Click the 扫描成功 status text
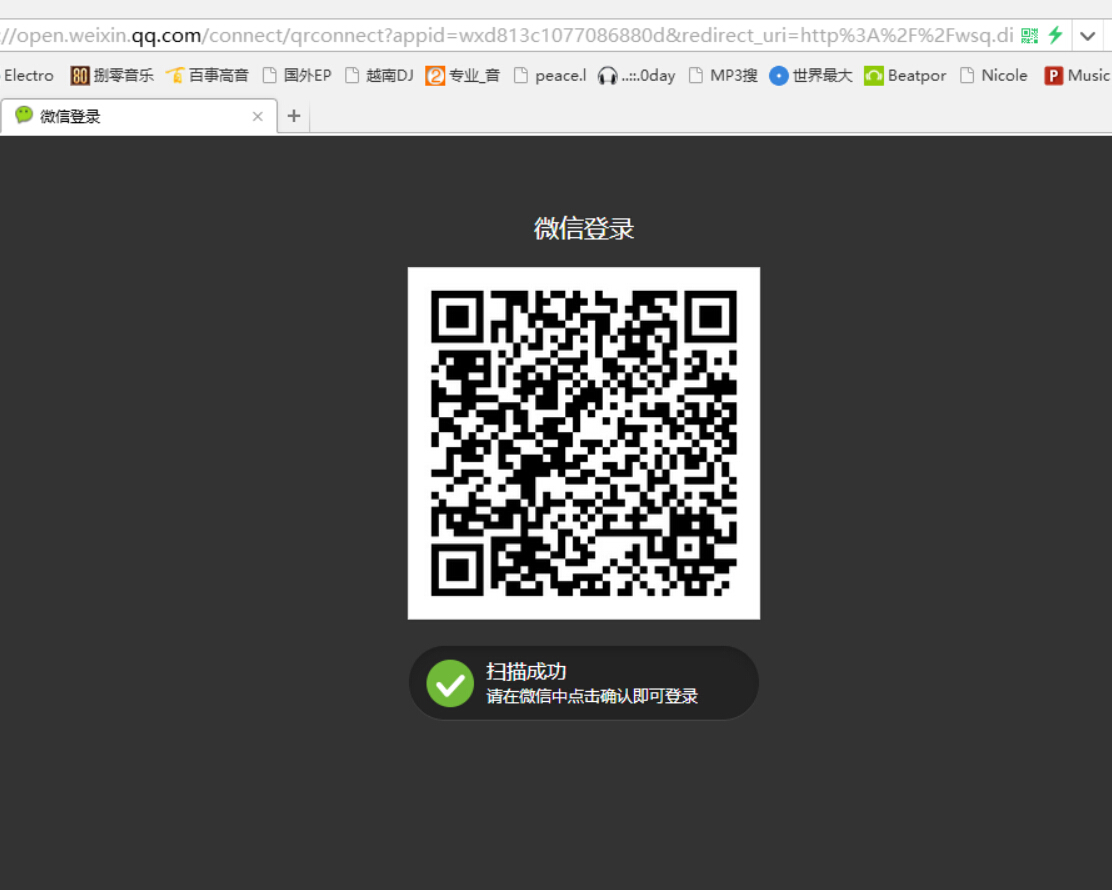This screenshot has width=1112, height=890. 526,671
